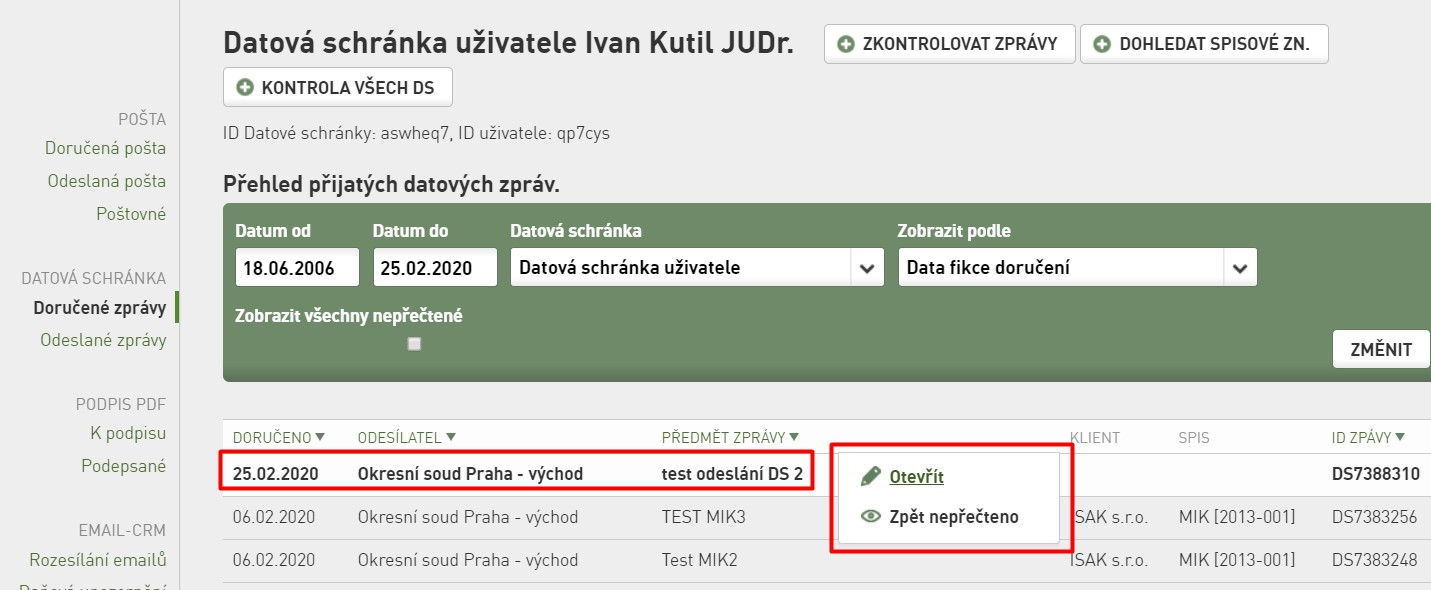The height and width of the screenshot is (590, 1431).
Task: Go to Odeslané zprávy in sidebar
Action: 103,340
